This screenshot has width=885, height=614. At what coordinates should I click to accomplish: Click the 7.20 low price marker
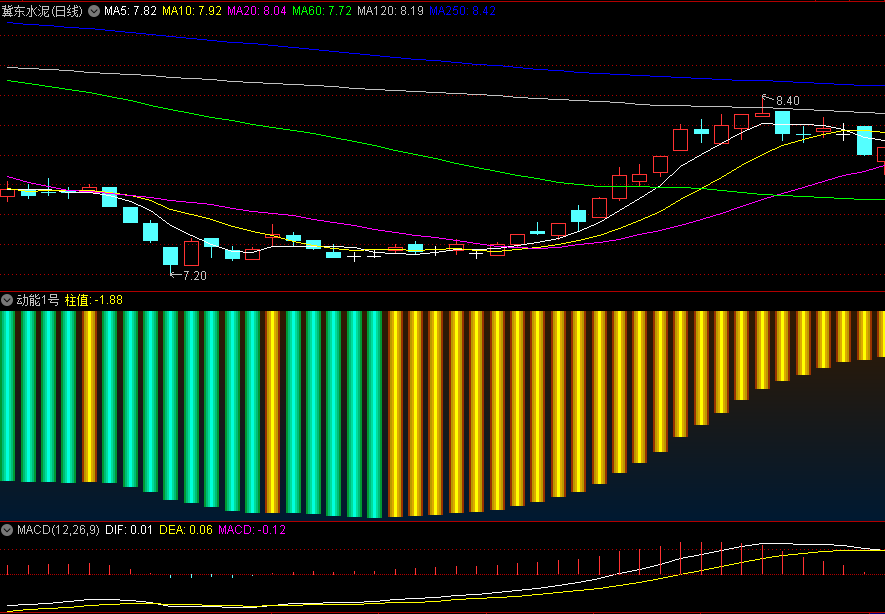click(x=195, y=276)
